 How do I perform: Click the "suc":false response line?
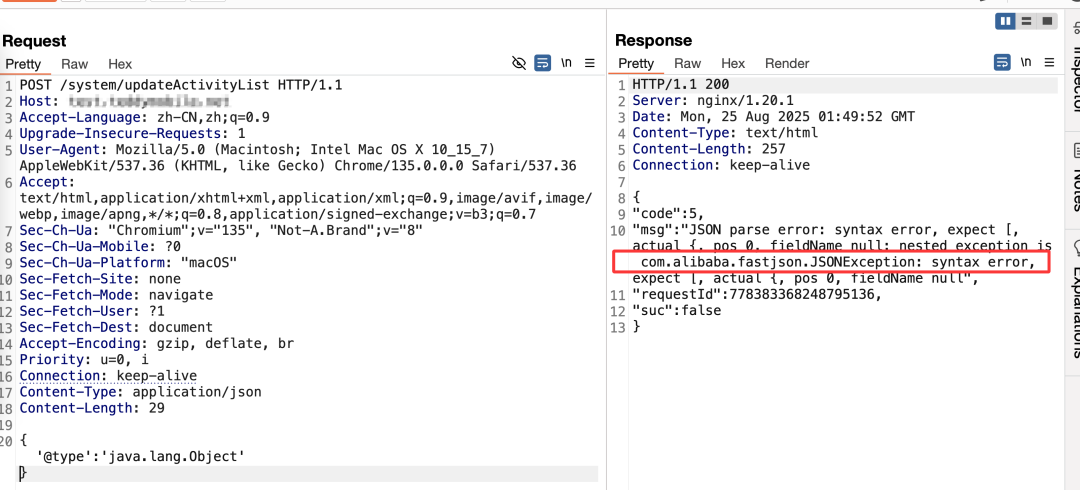[676, 310]
